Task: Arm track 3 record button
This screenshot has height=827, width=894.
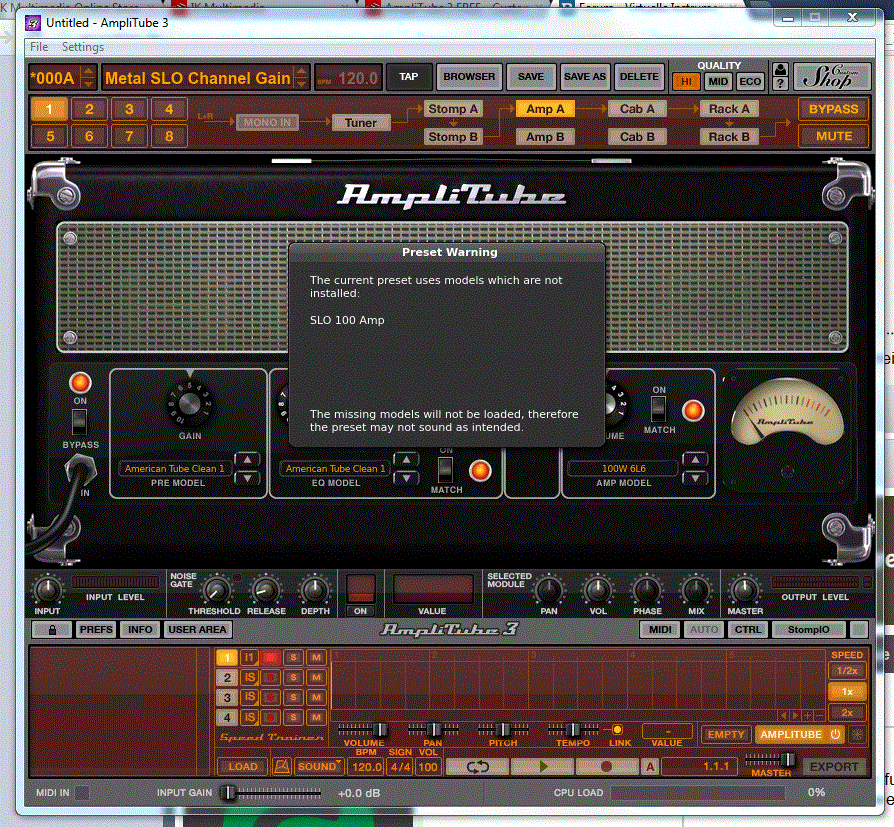Action: 270,698
